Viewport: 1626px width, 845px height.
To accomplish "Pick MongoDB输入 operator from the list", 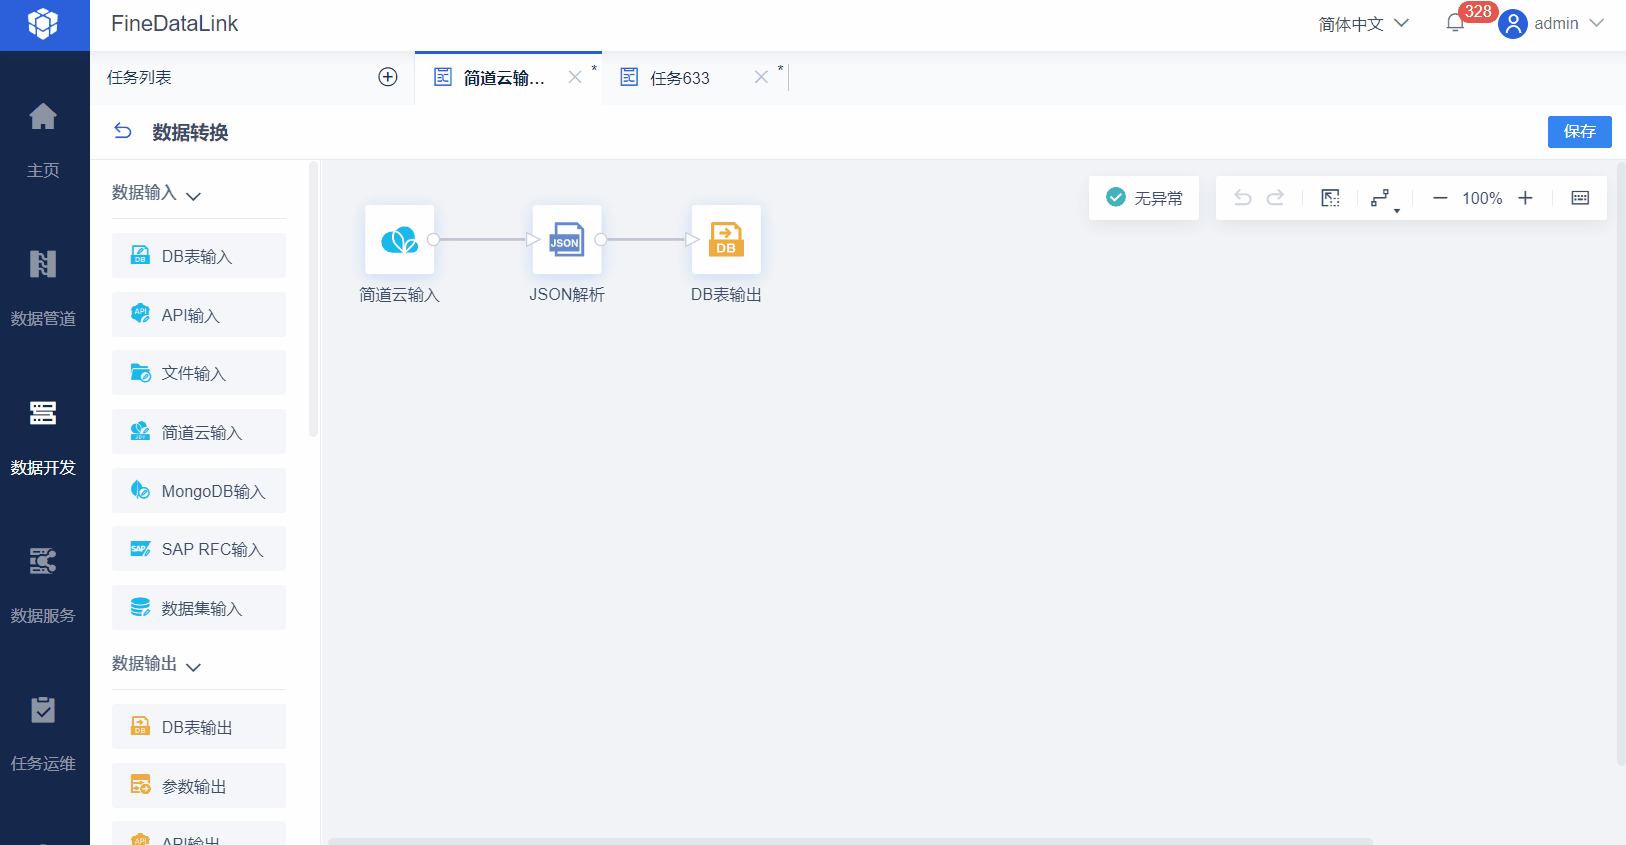I will click(x=199, y=491).
